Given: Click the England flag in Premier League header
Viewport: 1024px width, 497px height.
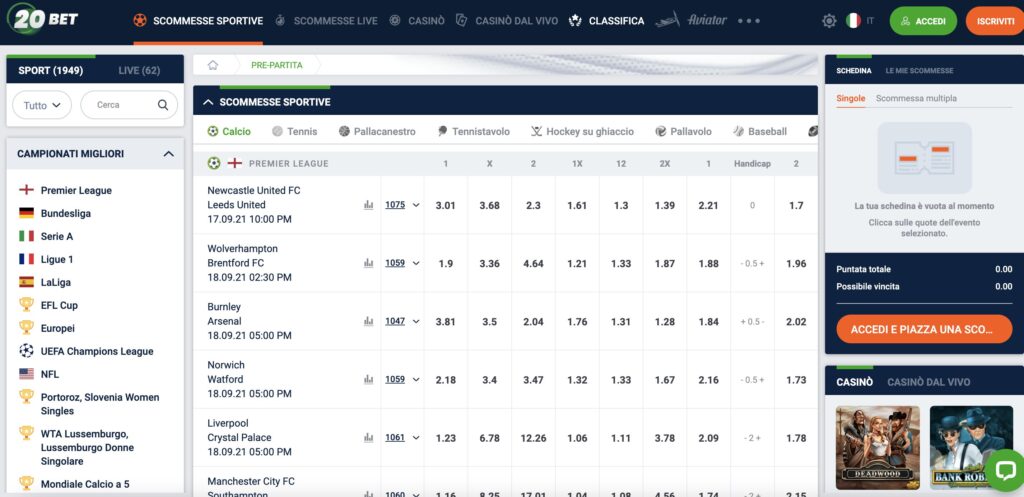Looking at the screenshot, I should [x=234, y=163].
